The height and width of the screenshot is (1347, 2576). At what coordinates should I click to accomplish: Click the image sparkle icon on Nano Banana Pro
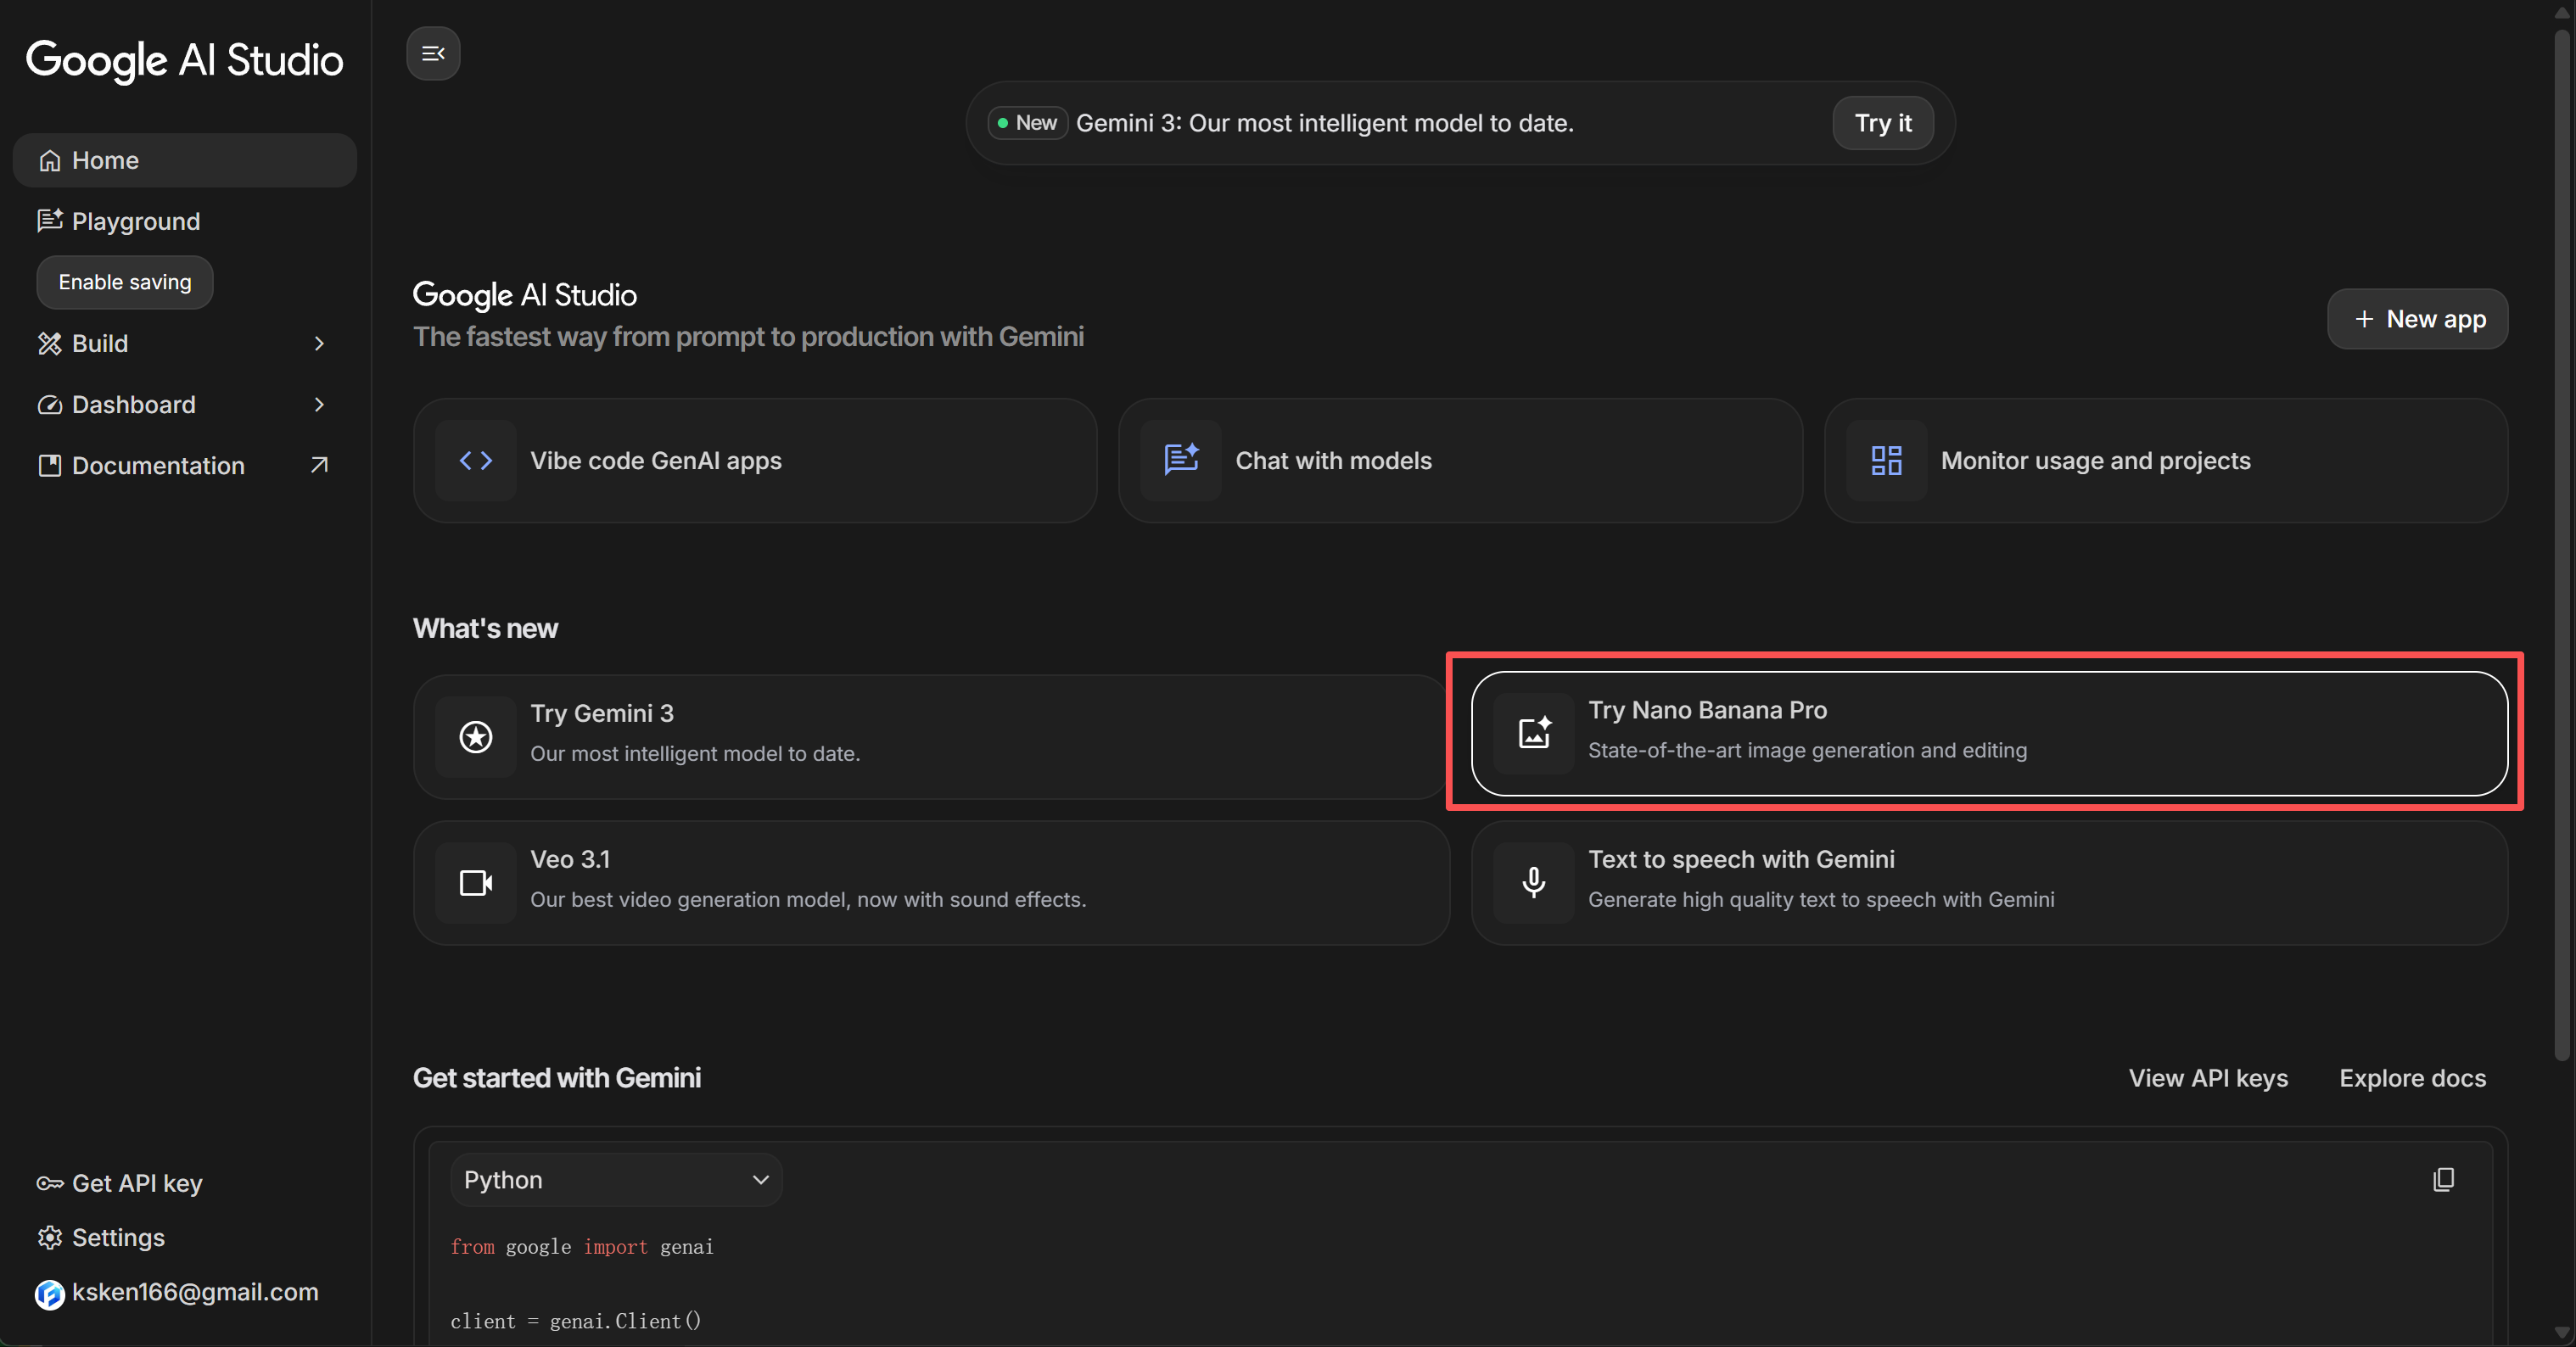click(1534, 734)
